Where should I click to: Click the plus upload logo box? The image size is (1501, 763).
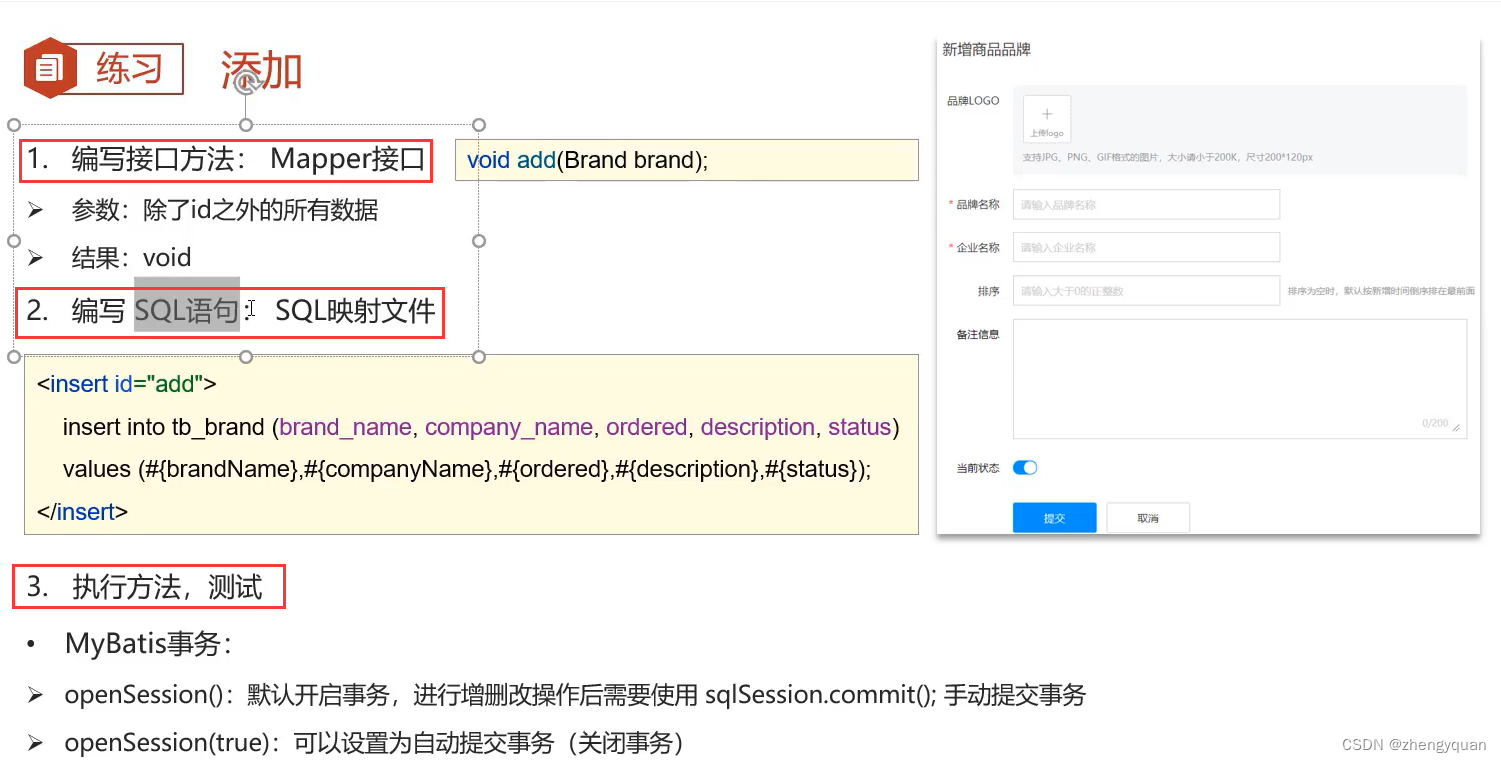point(1047,121)
